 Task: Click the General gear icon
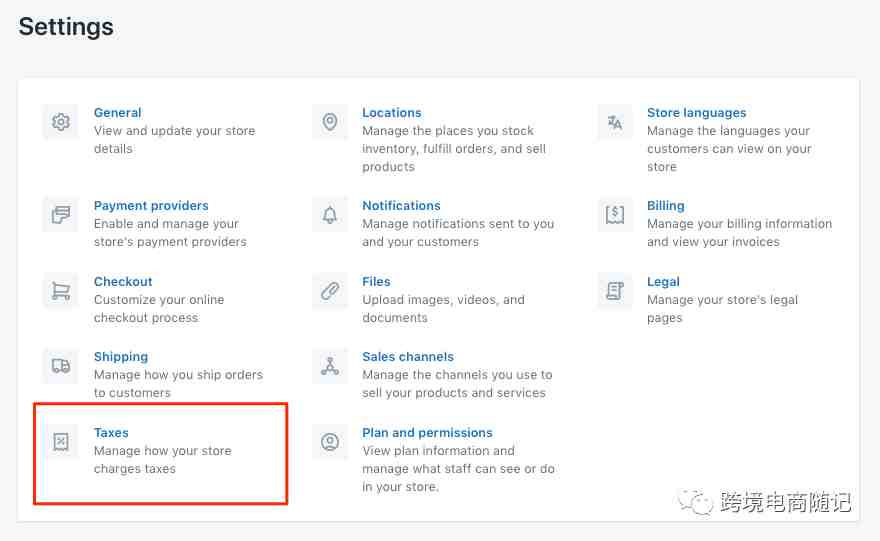click(x=61, y=122)
